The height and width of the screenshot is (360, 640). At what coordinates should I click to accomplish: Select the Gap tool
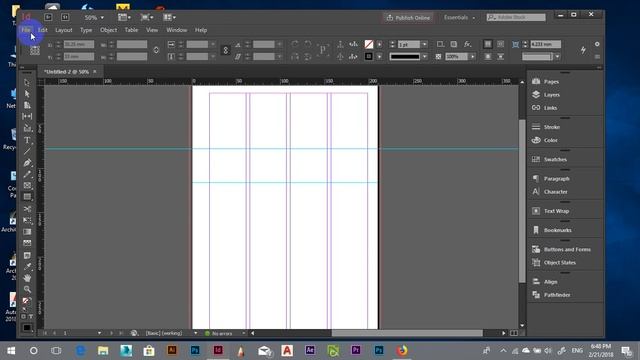[27, 117]
